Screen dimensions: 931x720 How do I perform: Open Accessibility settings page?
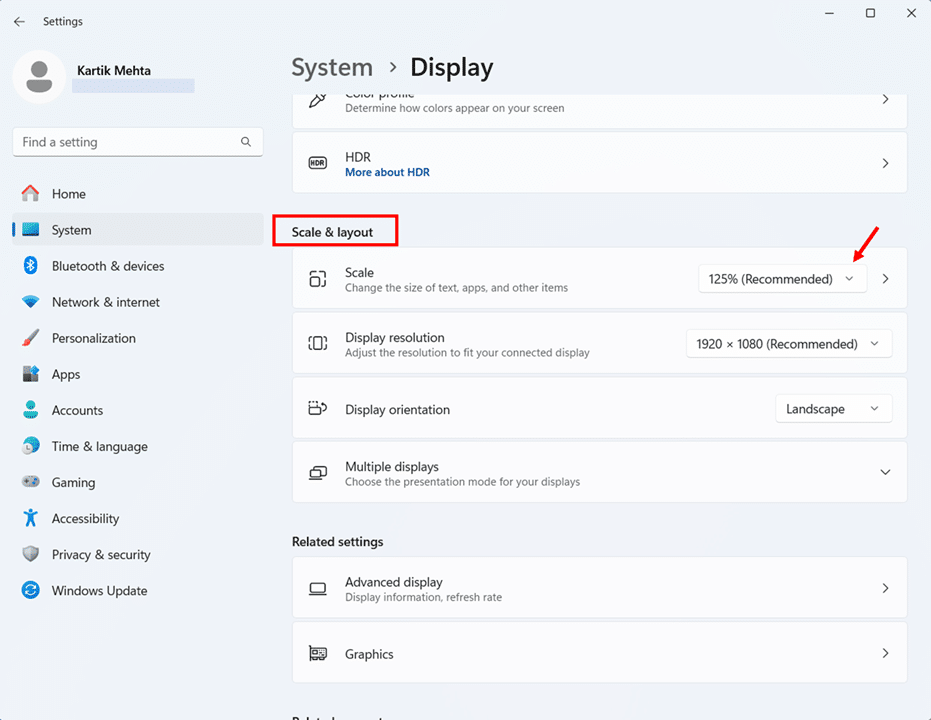click(138, 519)
